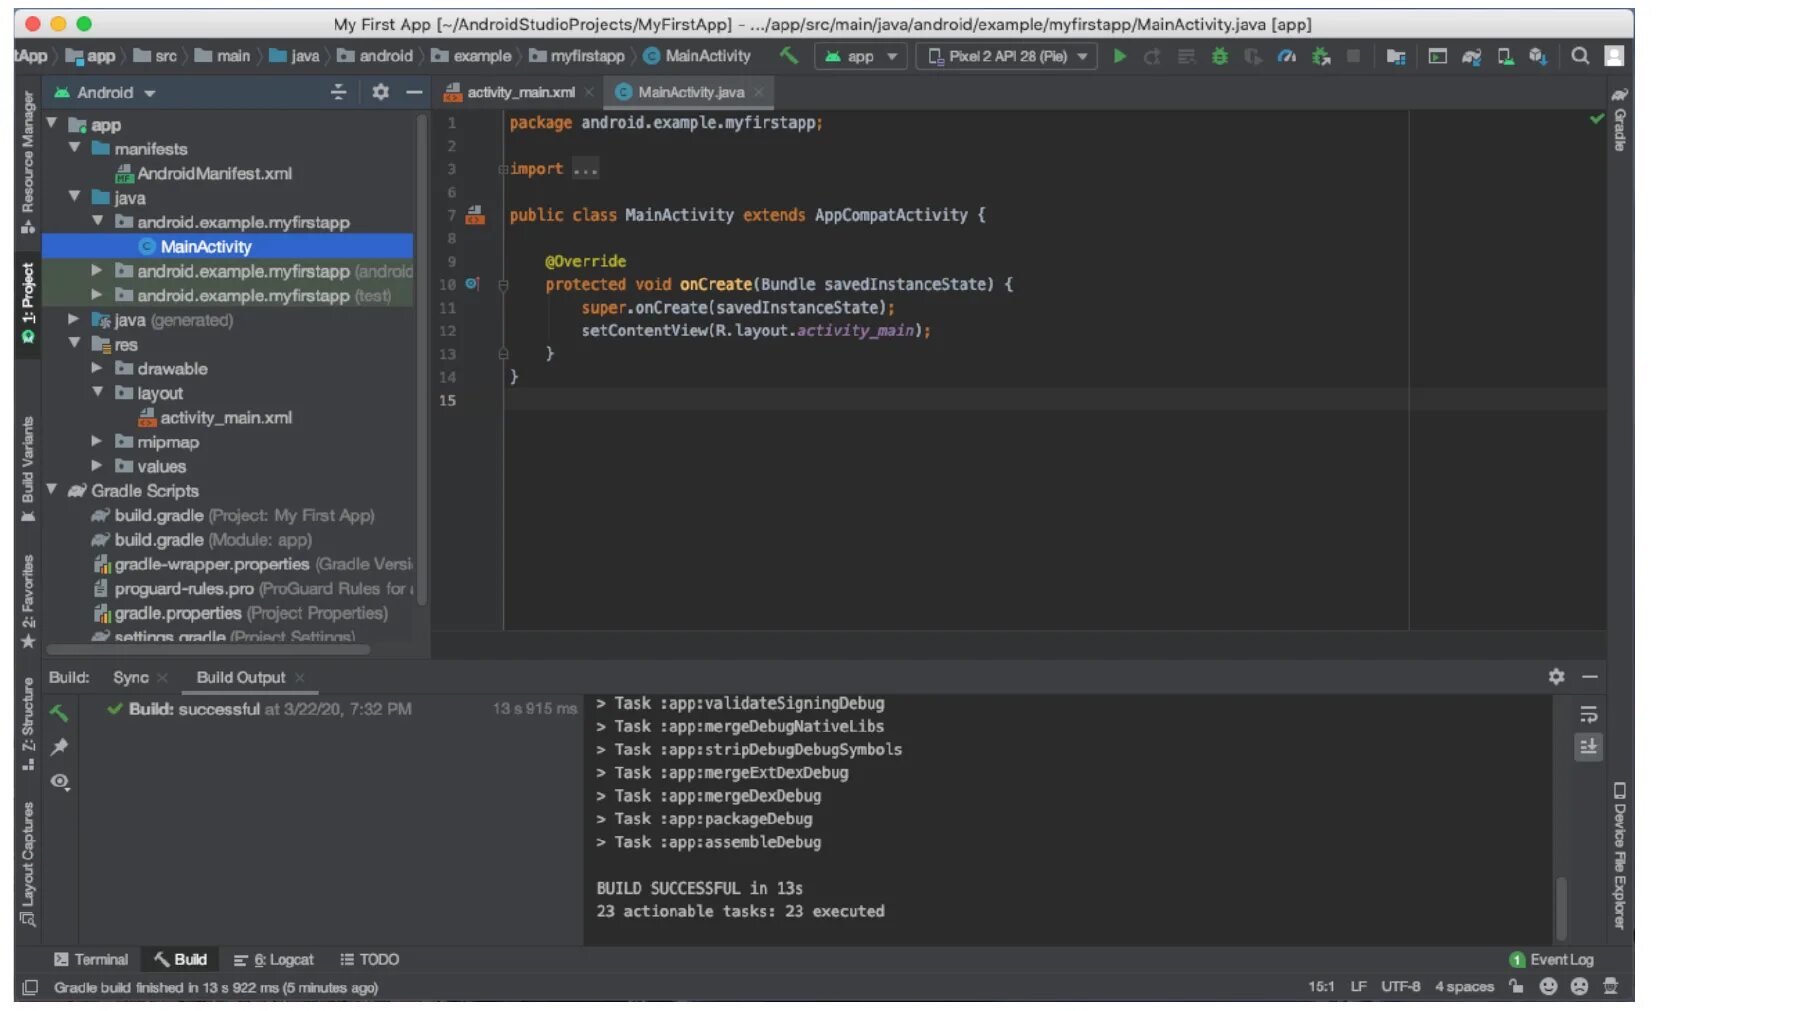Click the happy face feedback icon
This screenshot has width=1796, height=1011.
click(1548, 986)
